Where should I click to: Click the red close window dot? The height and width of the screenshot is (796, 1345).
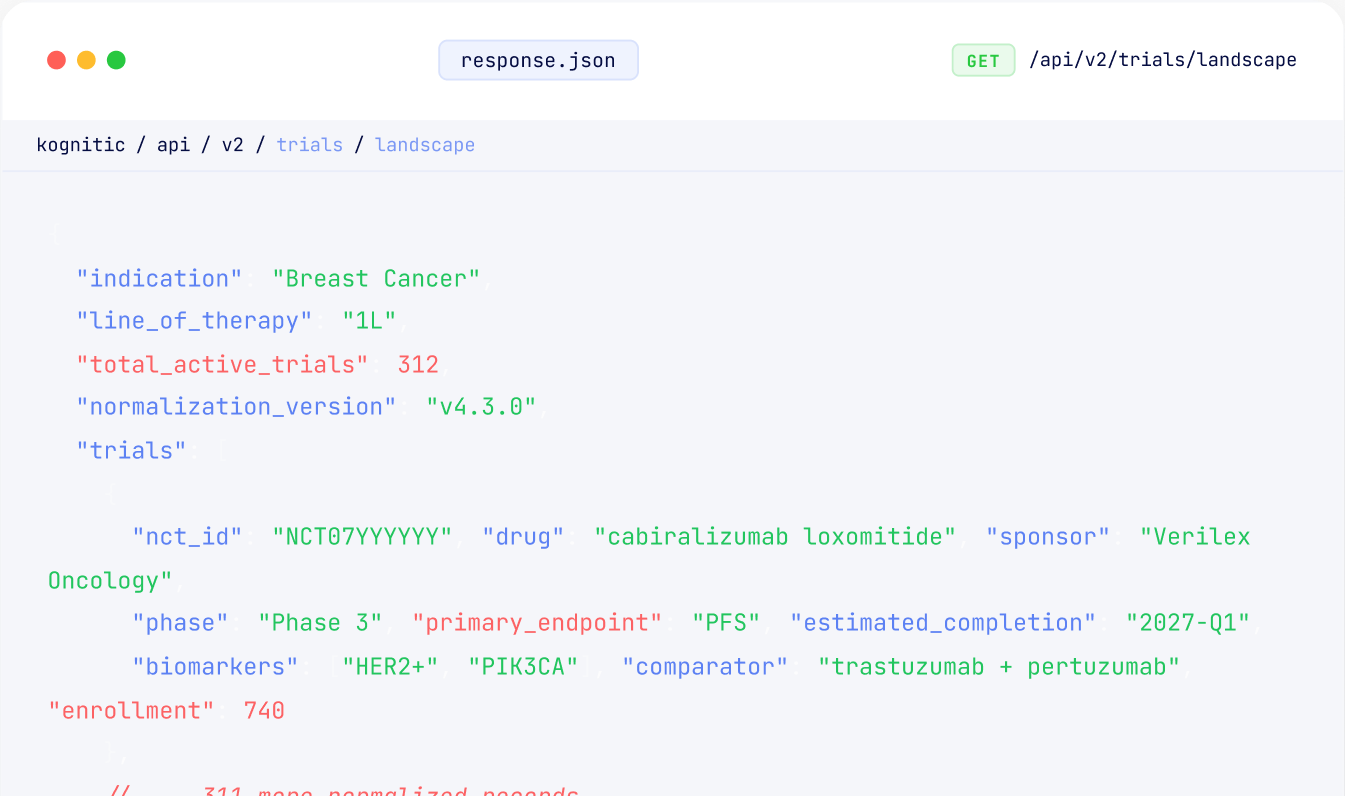click(56, 60)
